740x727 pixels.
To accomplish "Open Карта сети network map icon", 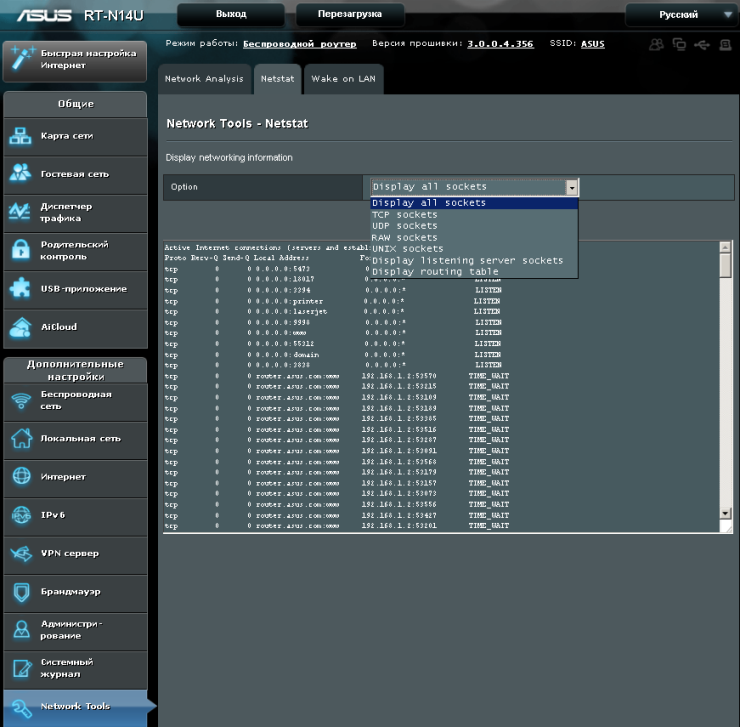I will pos(20,136).
